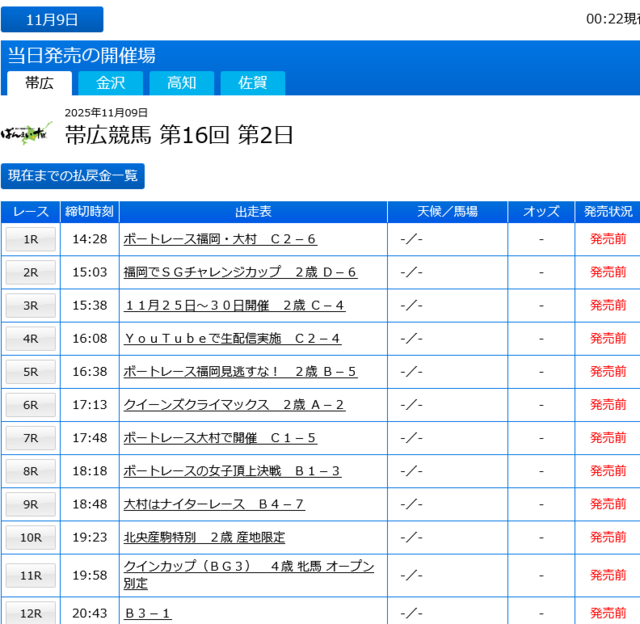Open クイーンズクライマックス 2歳 A-2 link
The image size is (640, 624).
tap(234, 405)
